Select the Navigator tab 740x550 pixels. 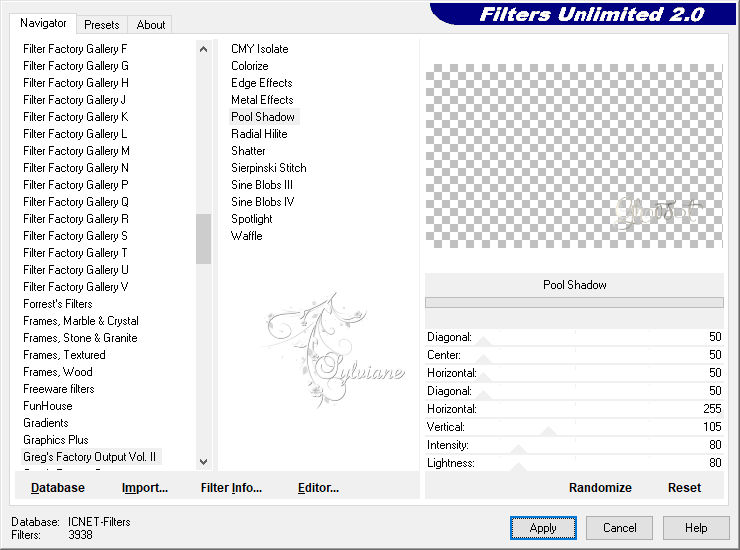pyautogui.click(x=43, y=23)
